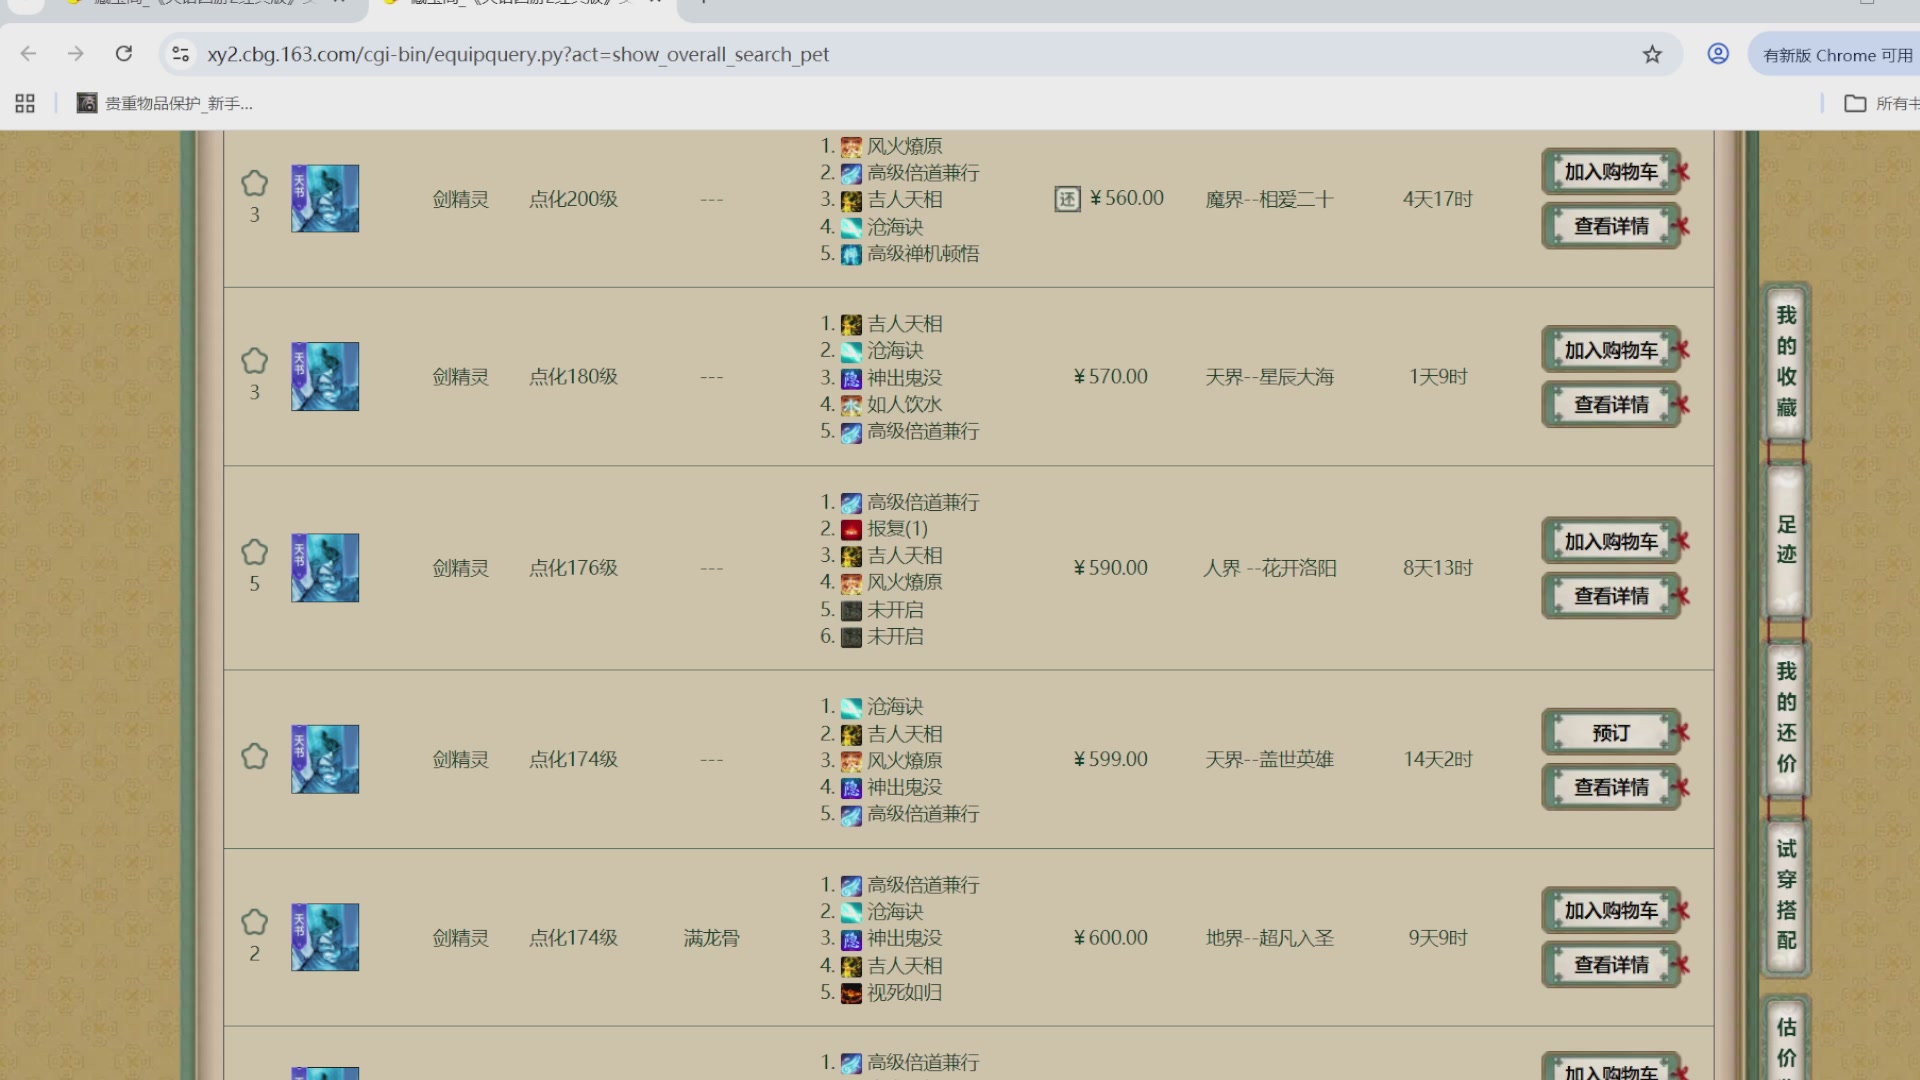Open Chrome profile avatar icon
Viewport: 1920px width, 1080px height.
tap(1718, 54)
